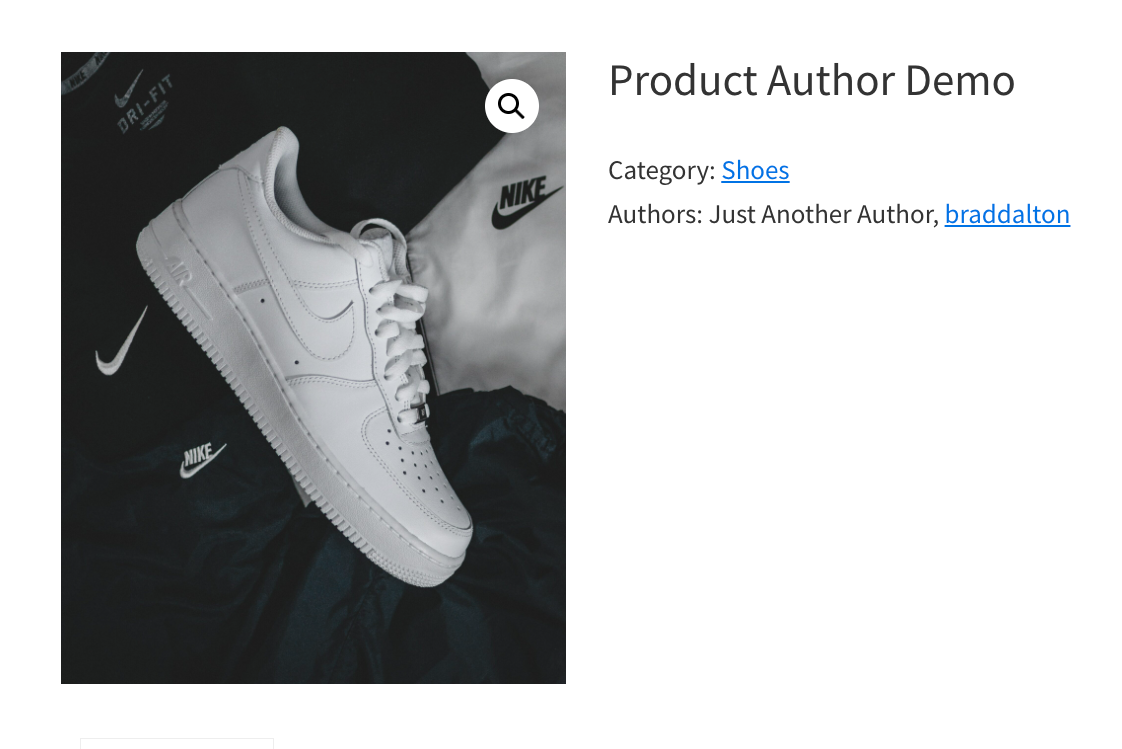Screen dimensions: 1122x749
Task: Click the Dri-FIT logo in the photo
Action: pyautogui.click(x=144, y=102)
